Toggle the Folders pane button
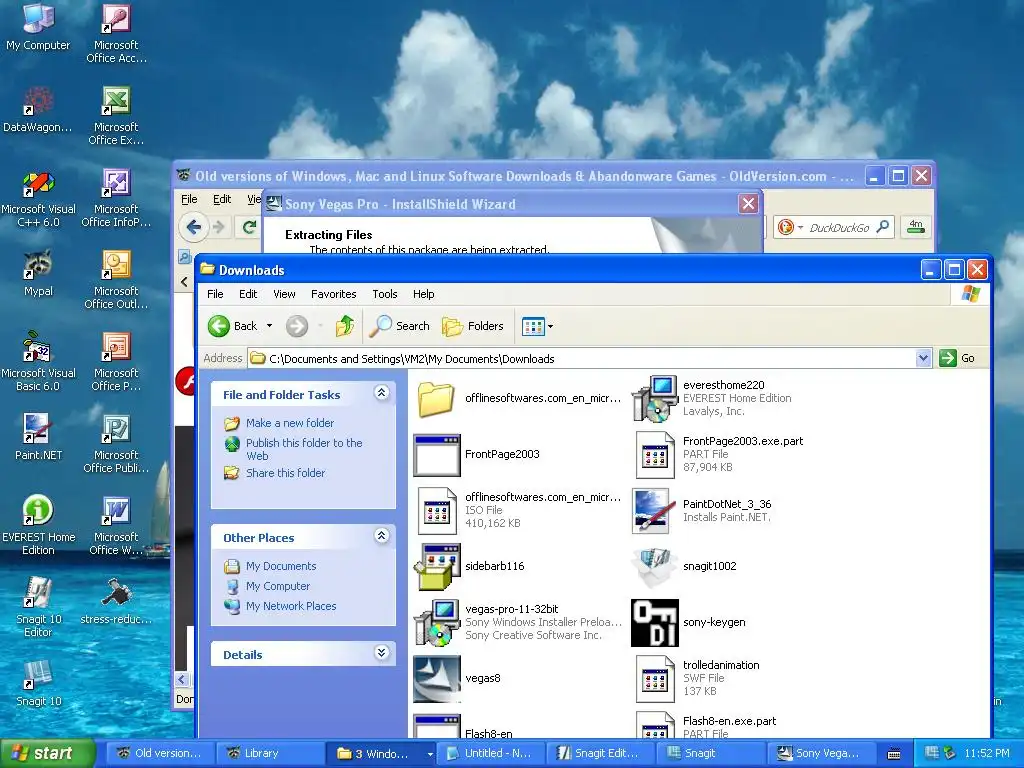The height and width of the screenshot is (768, 1024). click(x=473, y=326)
